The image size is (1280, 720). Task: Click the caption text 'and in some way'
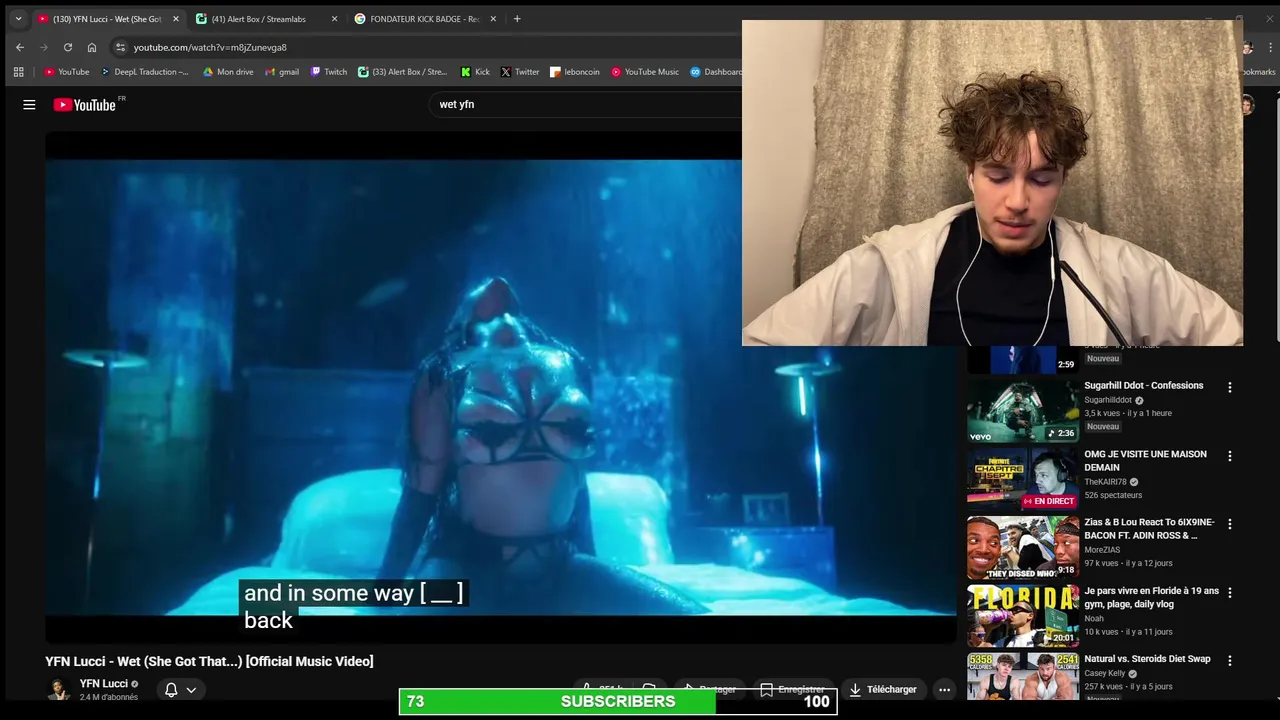click(x=329, y=593)
